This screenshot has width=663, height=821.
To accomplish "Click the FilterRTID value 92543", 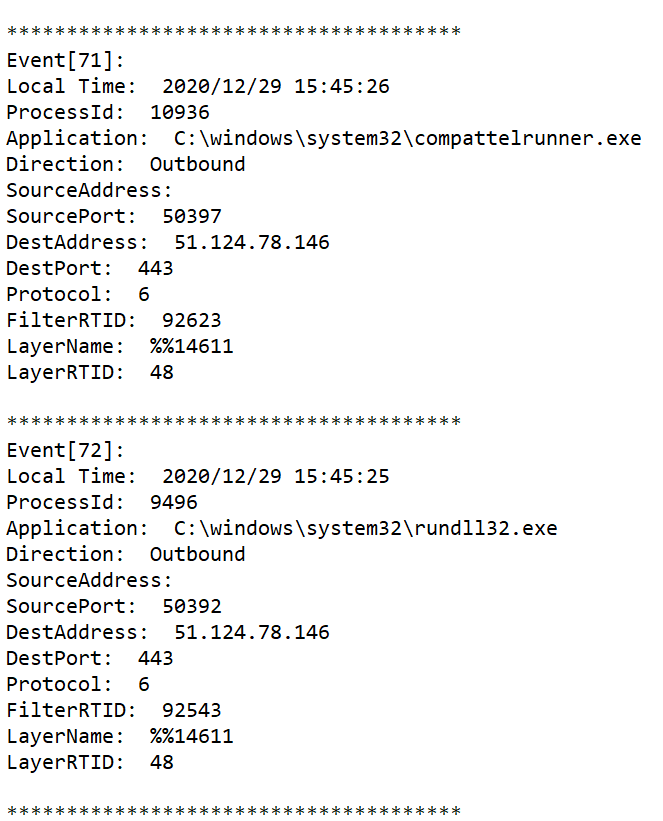I will coord(191,710).
